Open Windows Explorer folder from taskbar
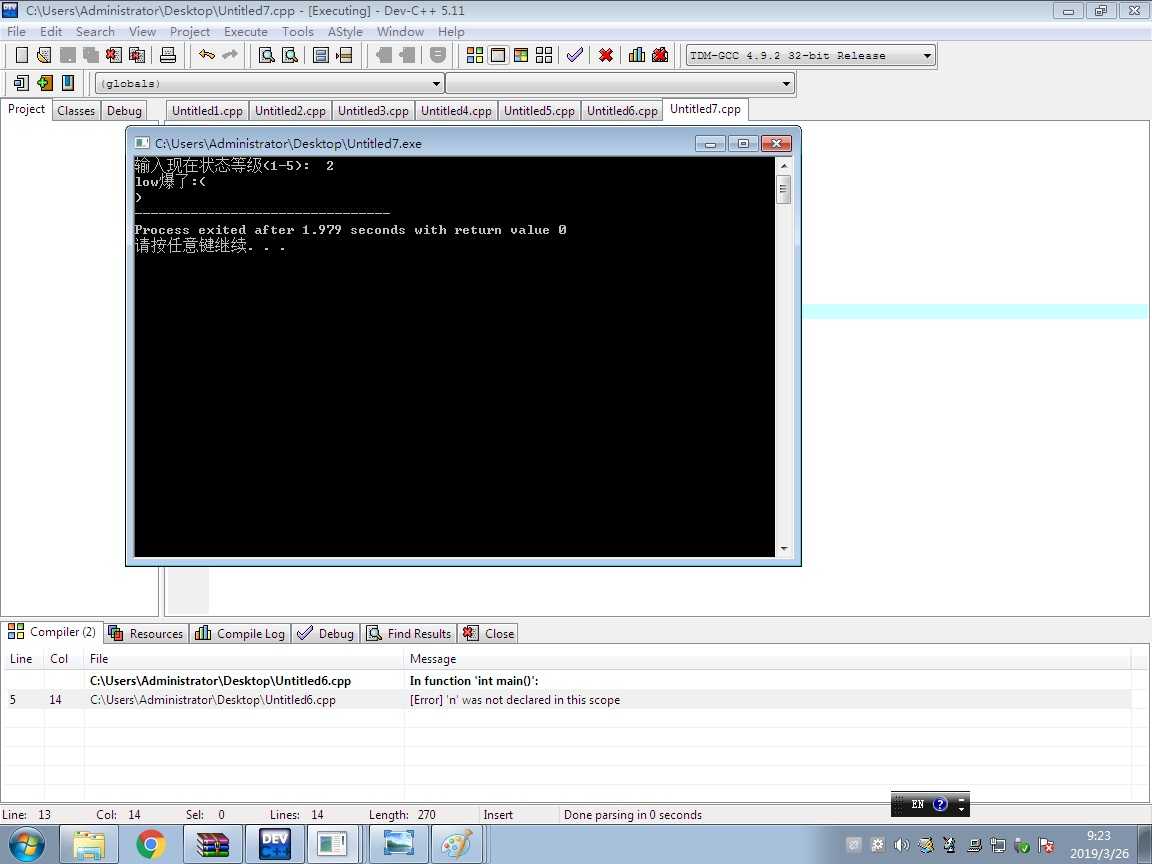The image size is (1152, 864). (x=89, y=844)
